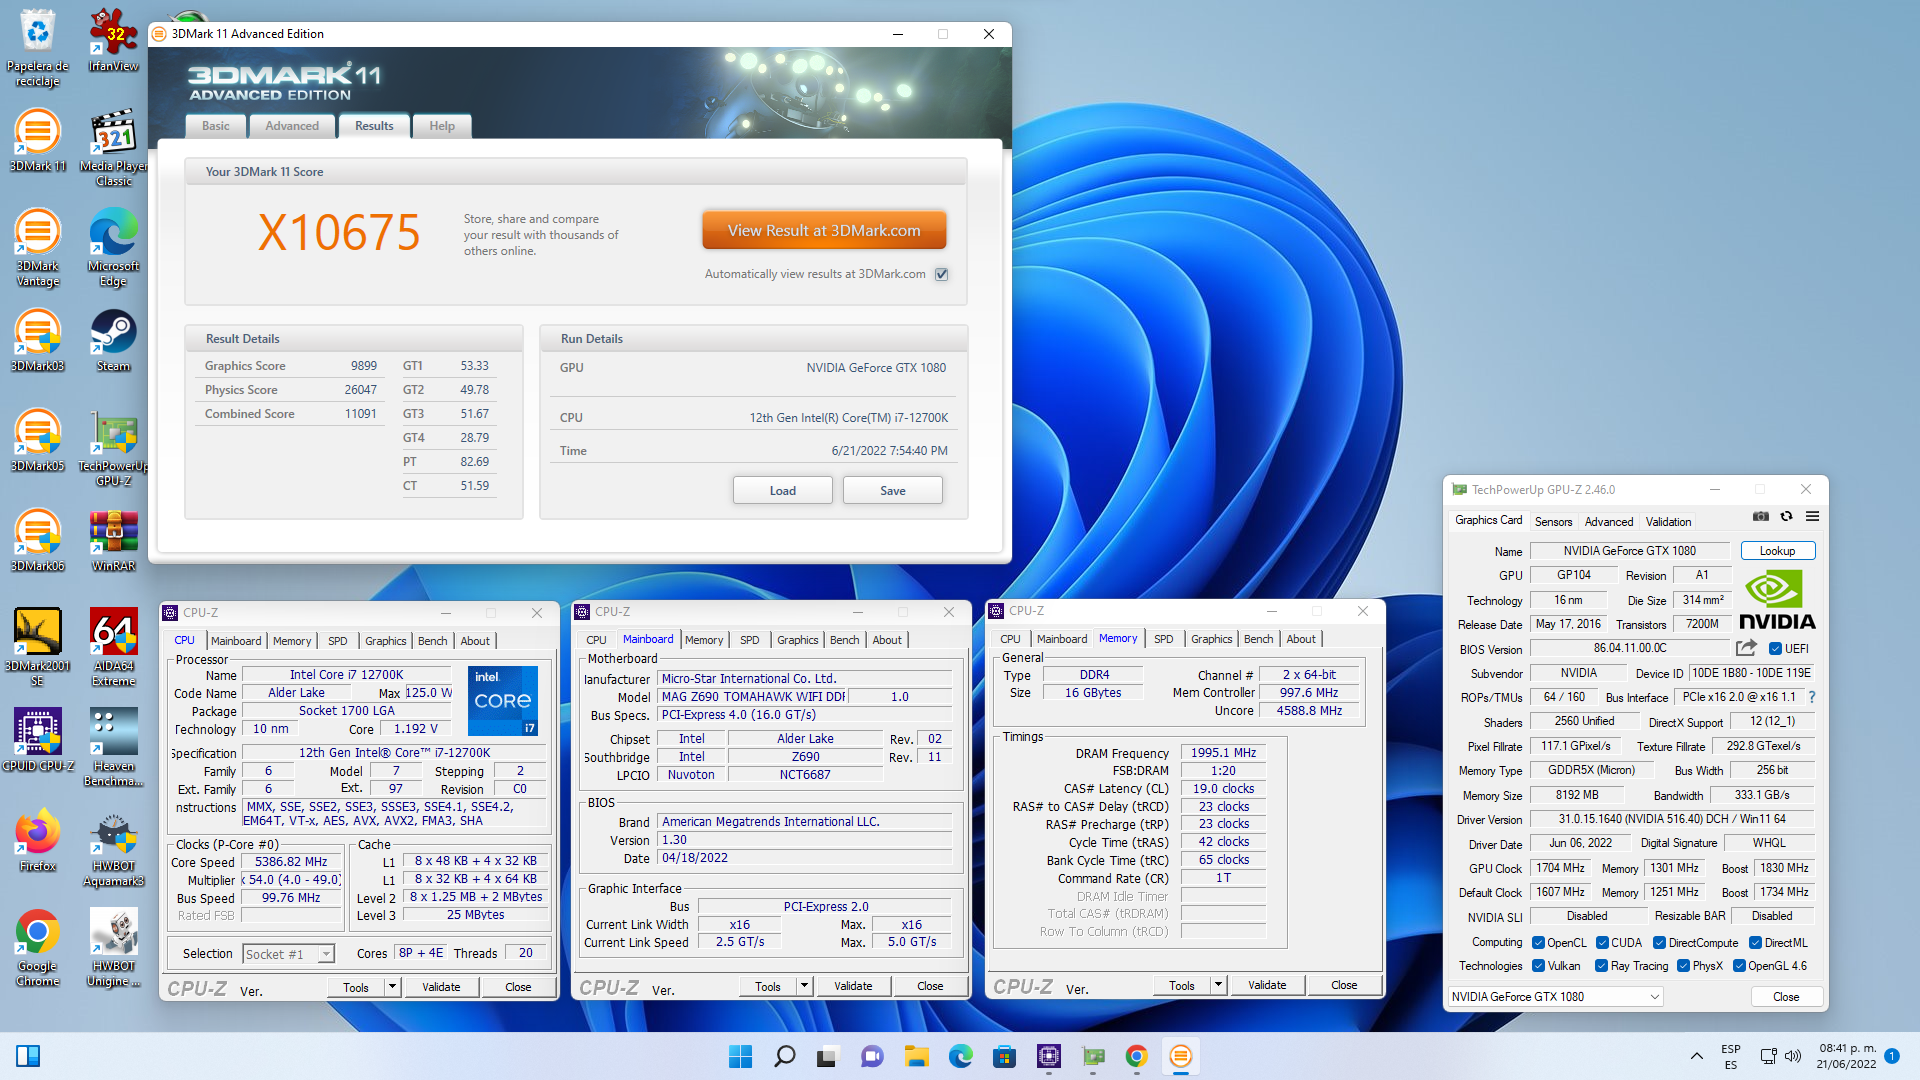
Task: Click the Bus Interface question mark icon
Action: (x=1811, y=697)
